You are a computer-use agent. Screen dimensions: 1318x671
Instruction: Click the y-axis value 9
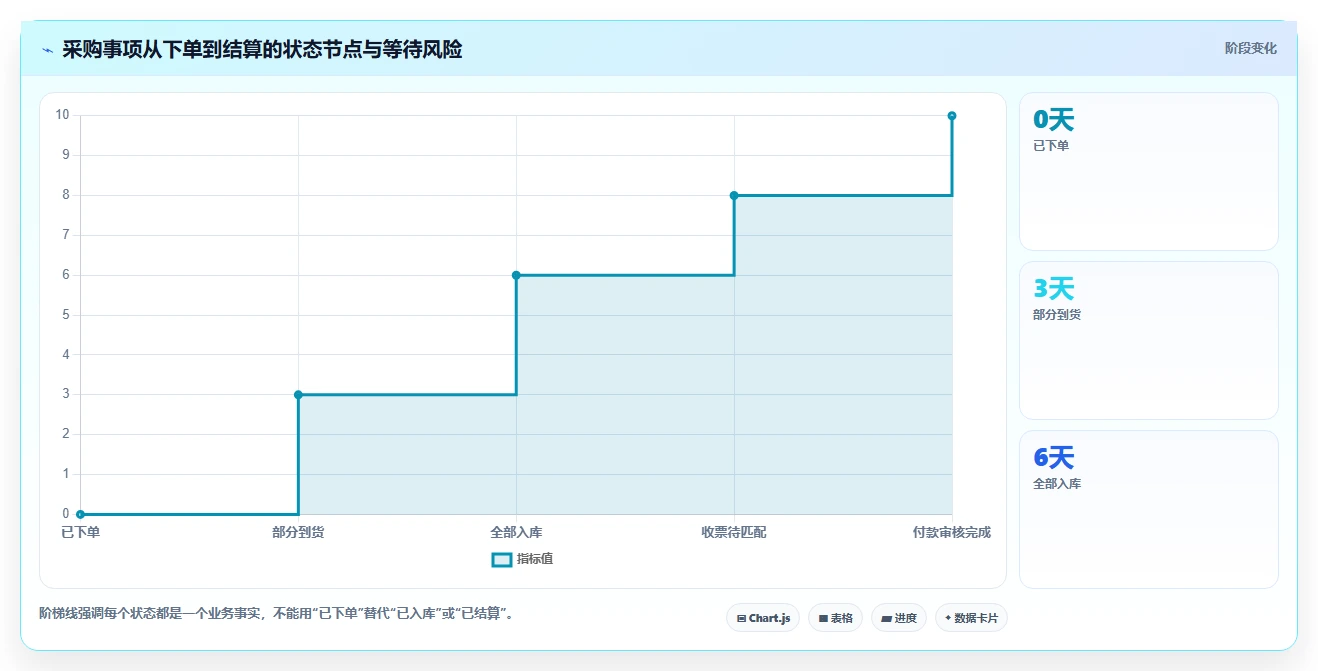click(66, 155)
